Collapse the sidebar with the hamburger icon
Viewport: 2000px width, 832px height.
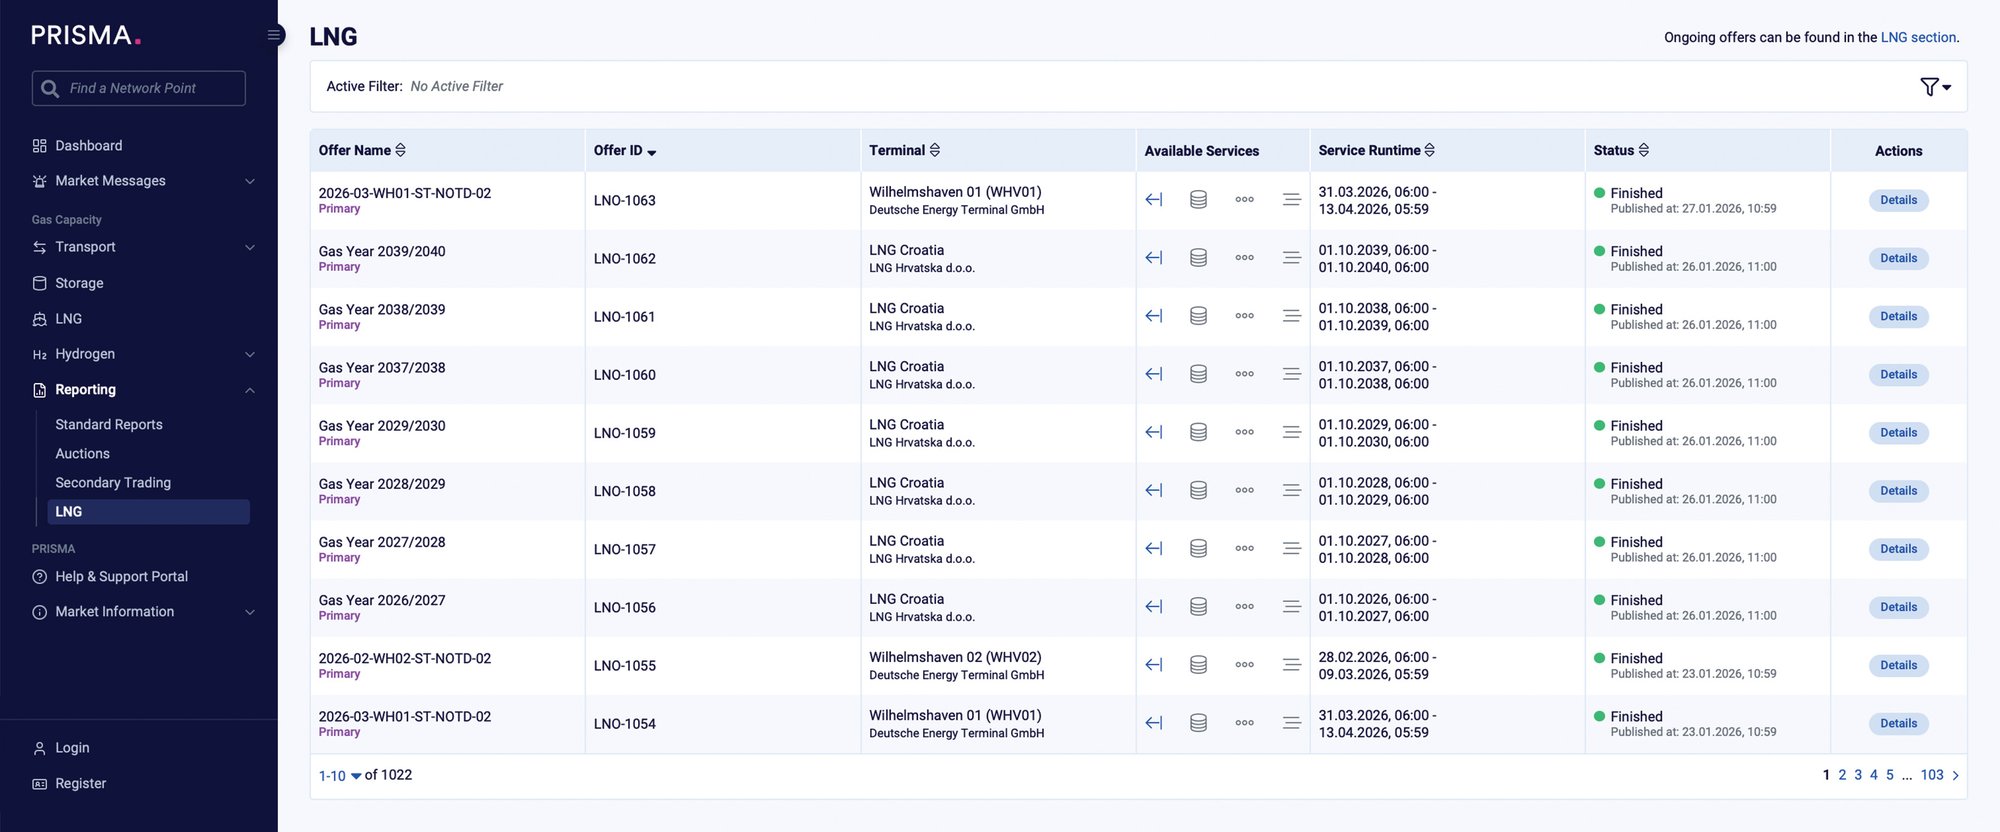pos(273,35)
